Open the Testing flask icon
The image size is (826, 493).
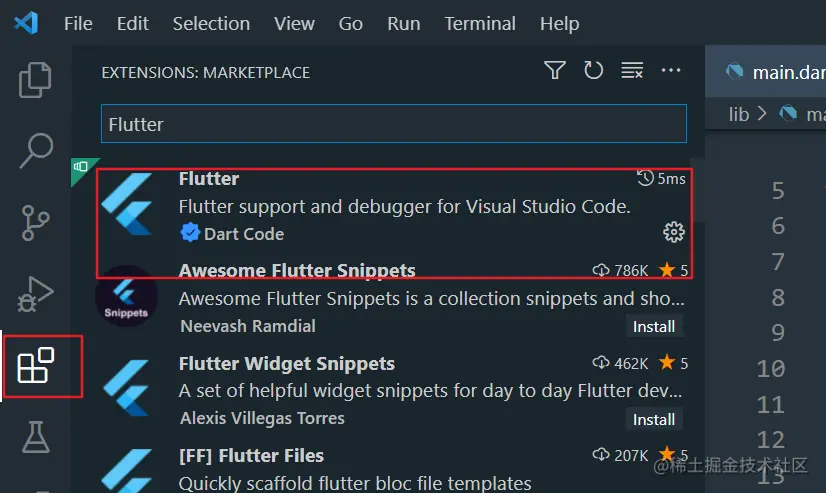[36, 437]
